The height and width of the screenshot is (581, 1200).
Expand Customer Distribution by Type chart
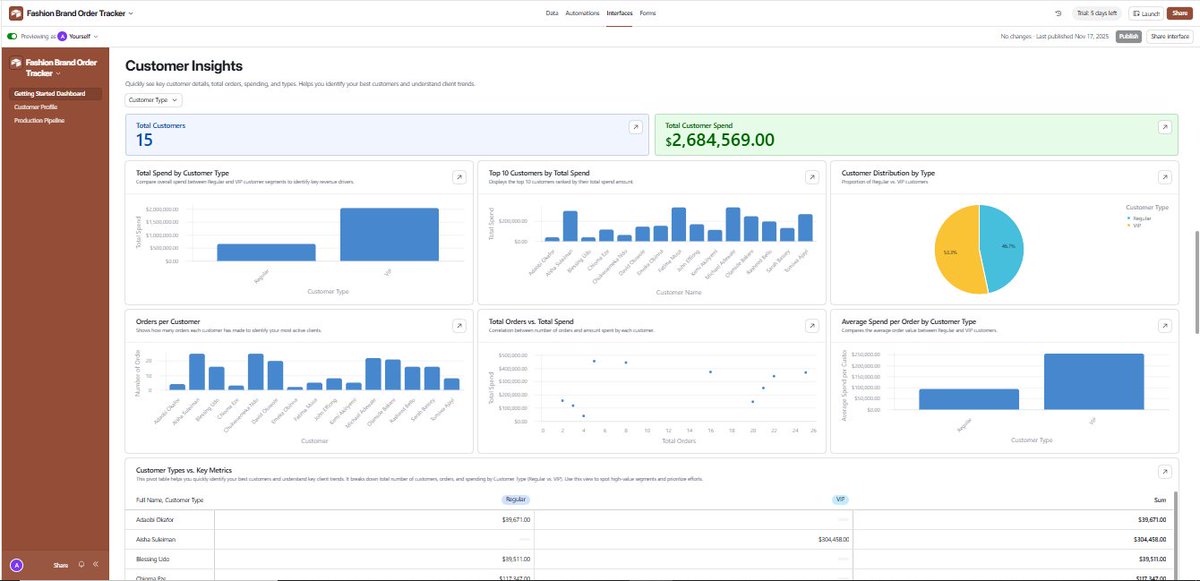[1164, 176]
